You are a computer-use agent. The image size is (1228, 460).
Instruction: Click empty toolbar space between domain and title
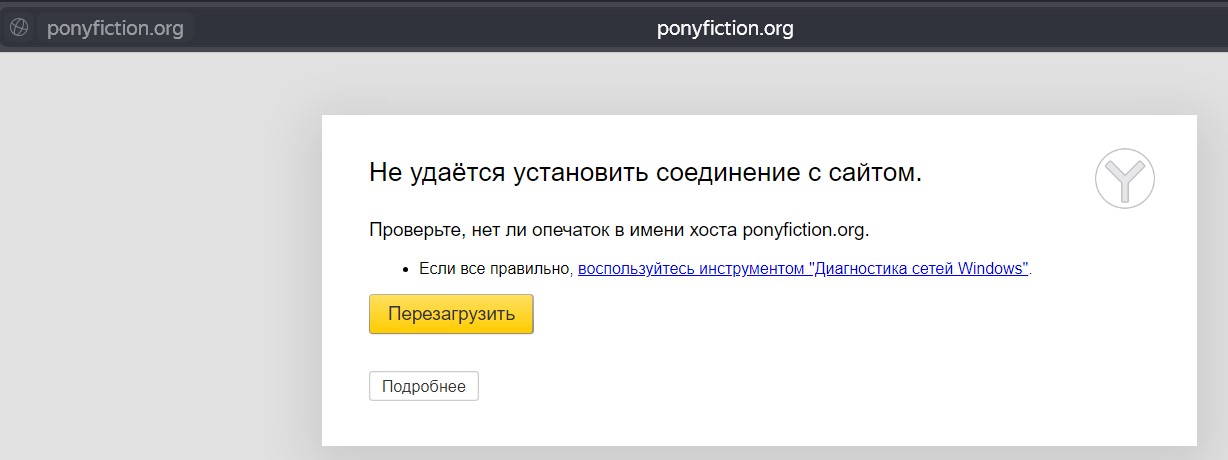[x=420, y=28]
